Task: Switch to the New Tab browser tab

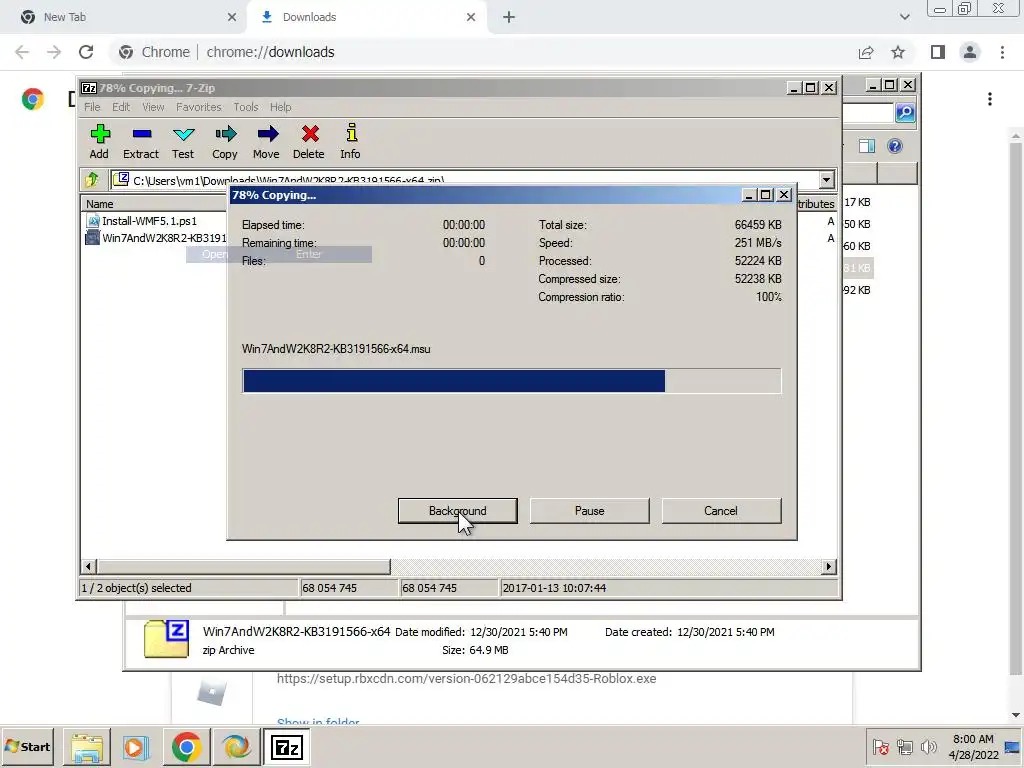Action: click(x=124, y=17)
